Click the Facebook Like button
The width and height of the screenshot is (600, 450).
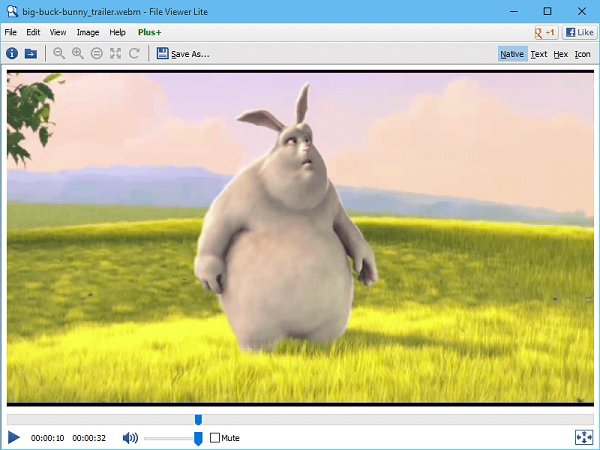(x=579, y=33)
